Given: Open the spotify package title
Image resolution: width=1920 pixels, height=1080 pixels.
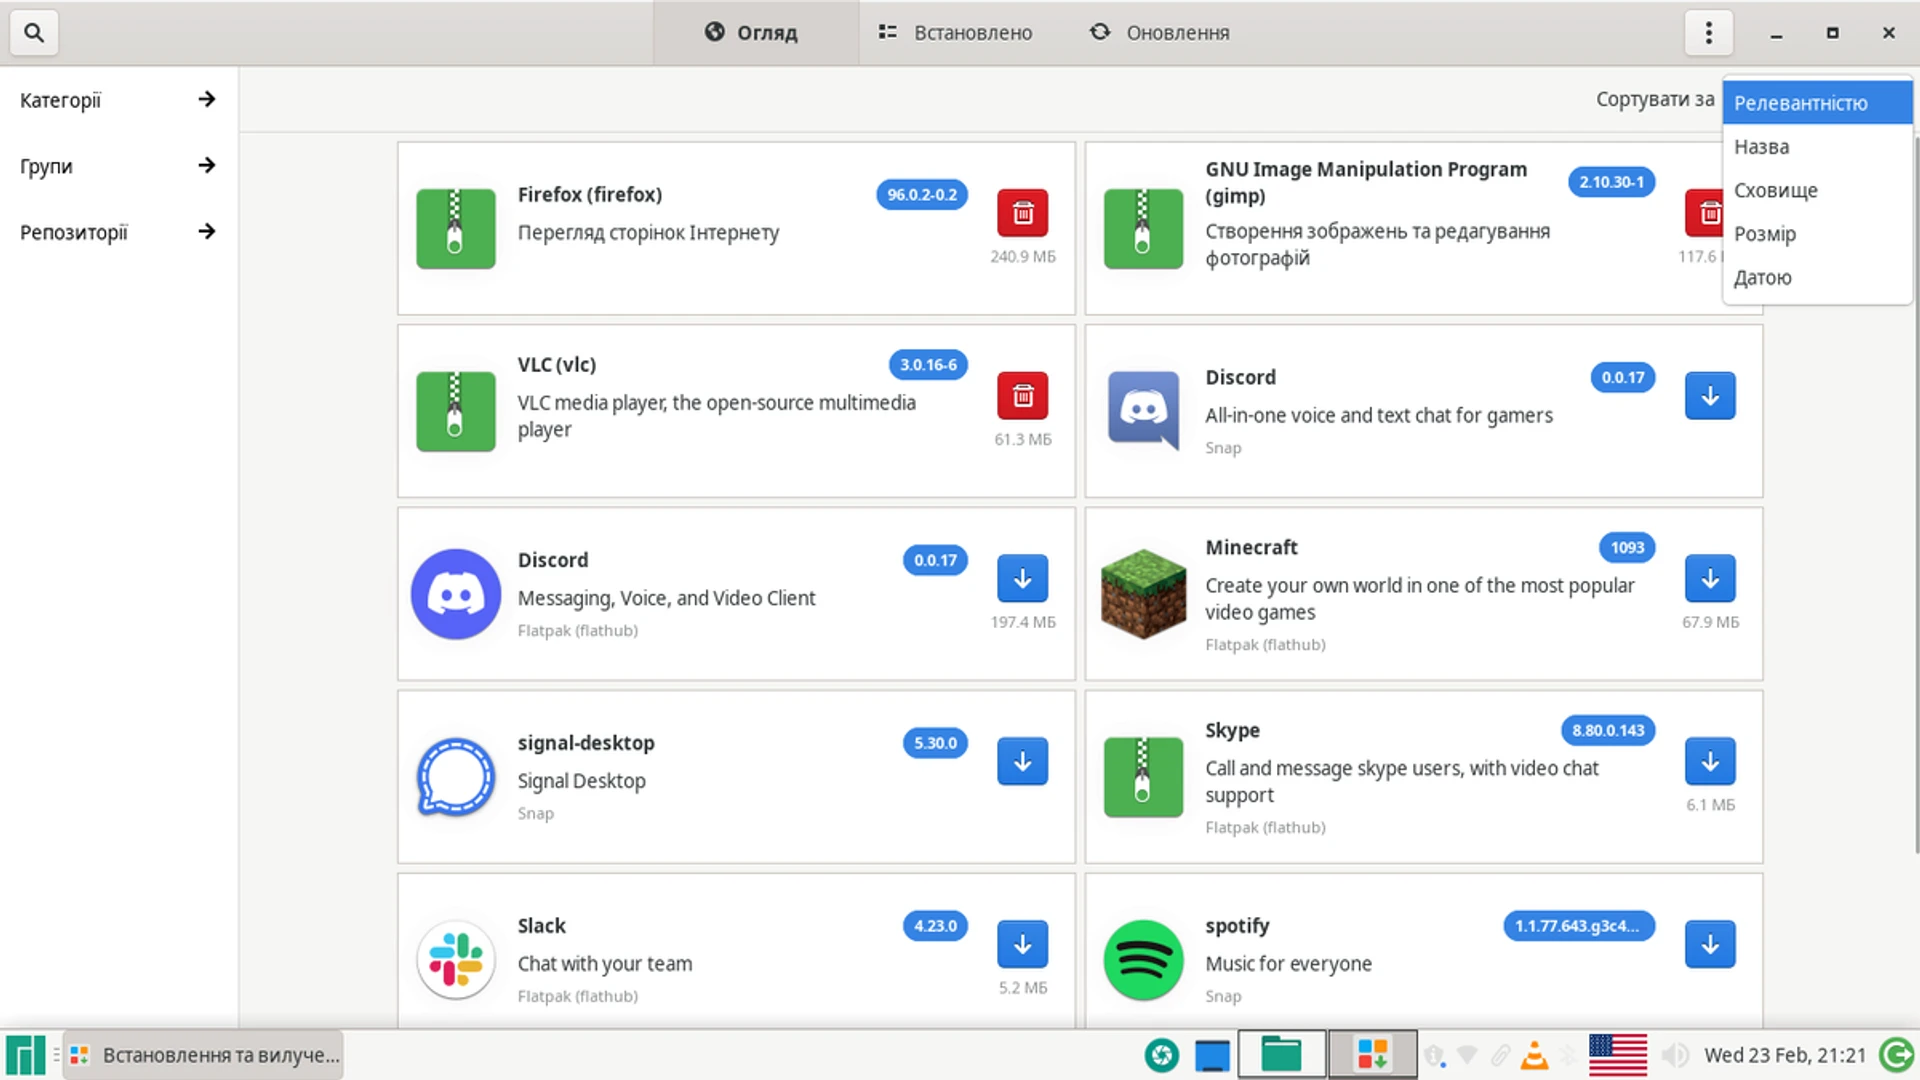Looking at the screenshot, I should (x=1237, y=926).
